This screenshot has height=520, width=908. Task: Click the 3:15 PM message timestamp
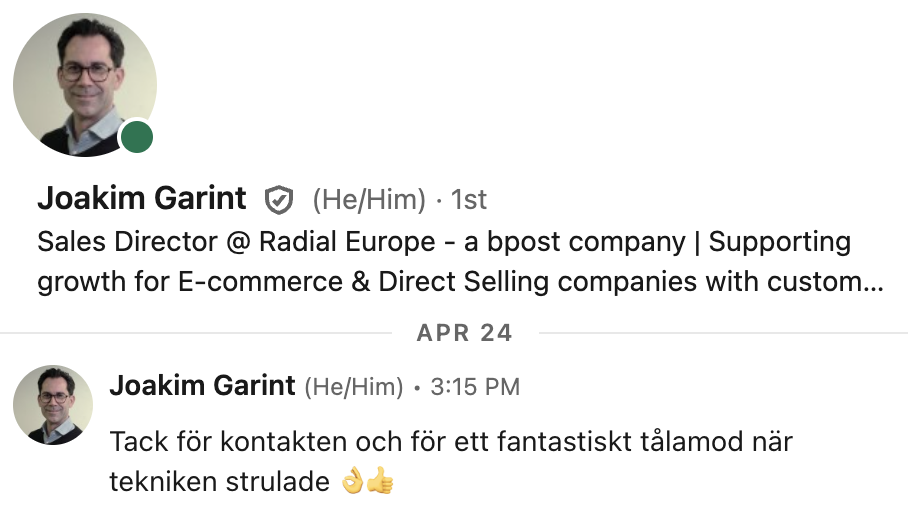(475, 387)
